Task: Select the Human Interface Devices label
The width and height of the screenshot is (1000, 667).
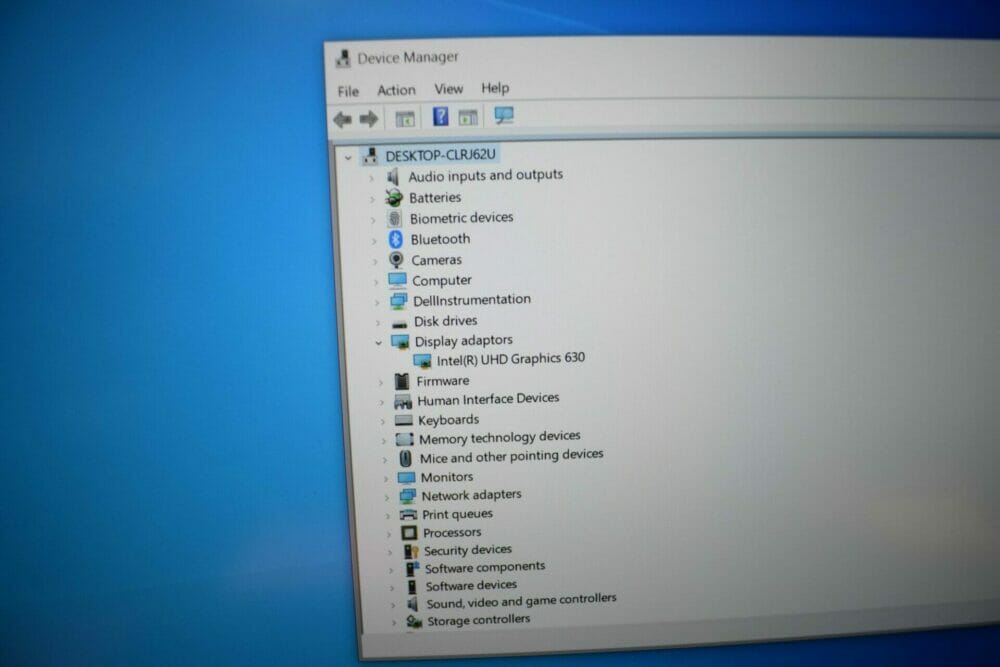Action: point(488,399)
